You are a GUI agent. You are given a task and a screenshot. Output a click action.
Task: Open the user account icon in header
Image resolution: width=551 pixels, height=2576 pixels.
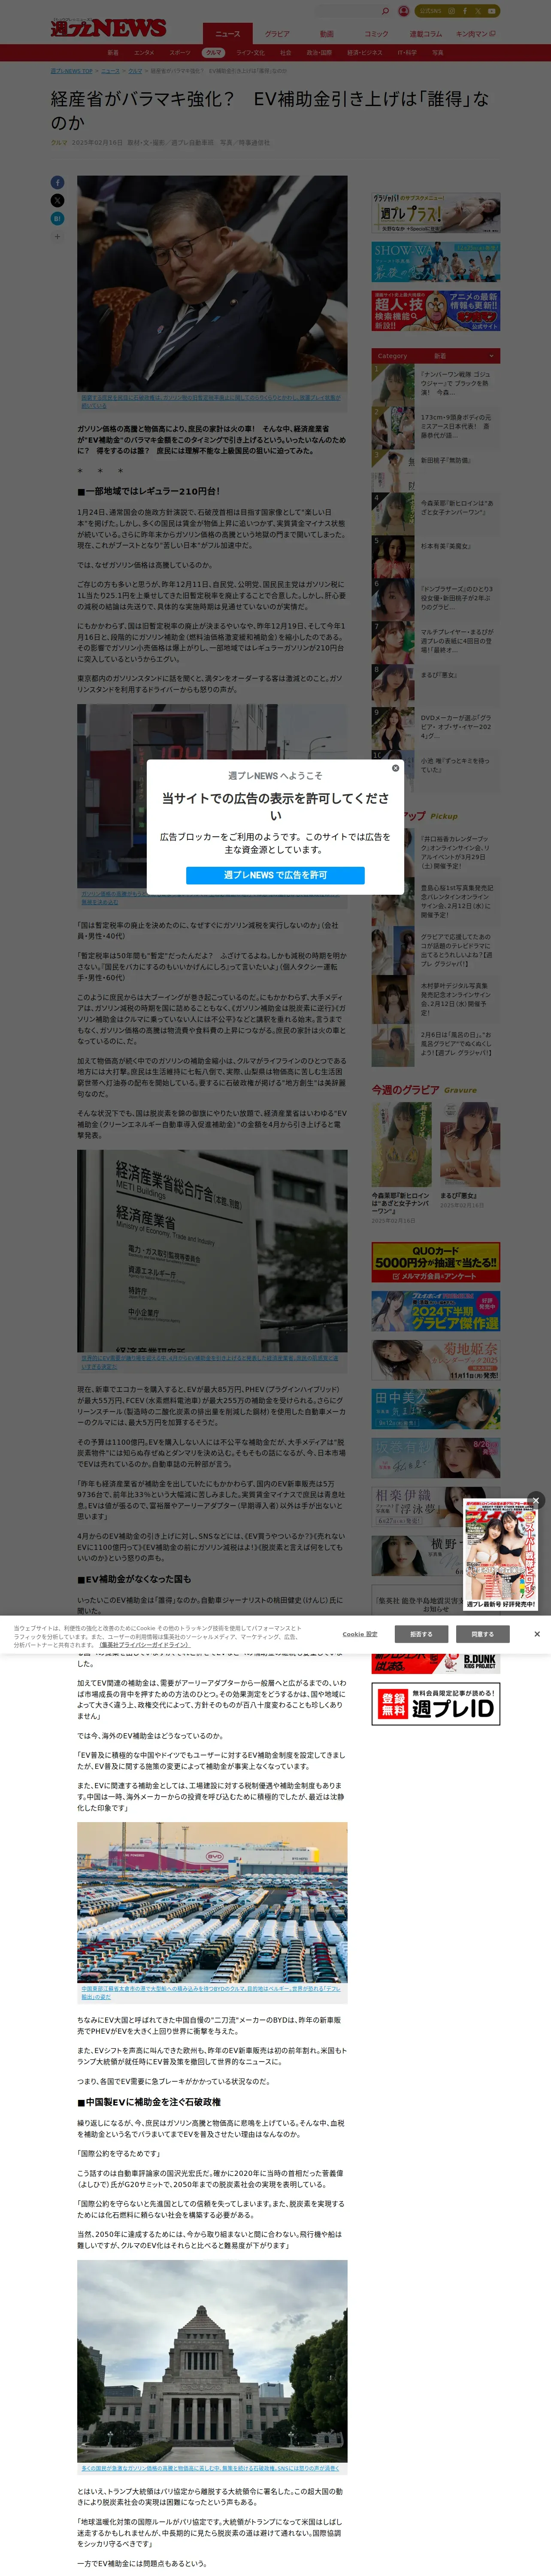(404, 11)
